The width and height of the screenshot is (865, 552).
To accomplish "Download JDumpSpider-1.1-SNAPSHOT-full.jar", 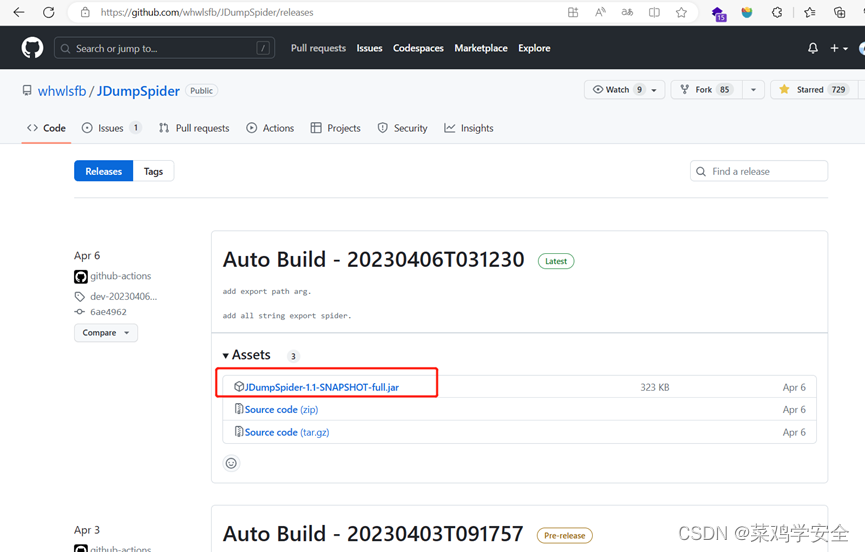I will [322, 387].
